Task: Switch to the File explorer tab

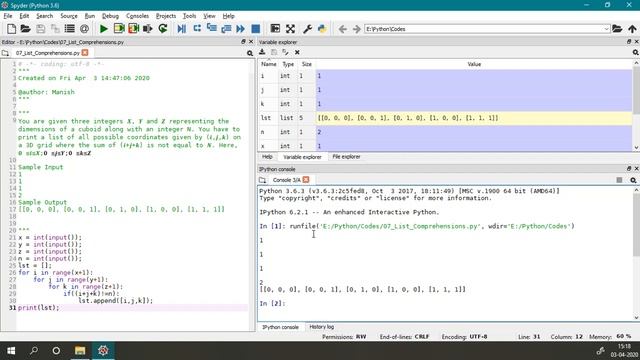Action: click(346, 157)
